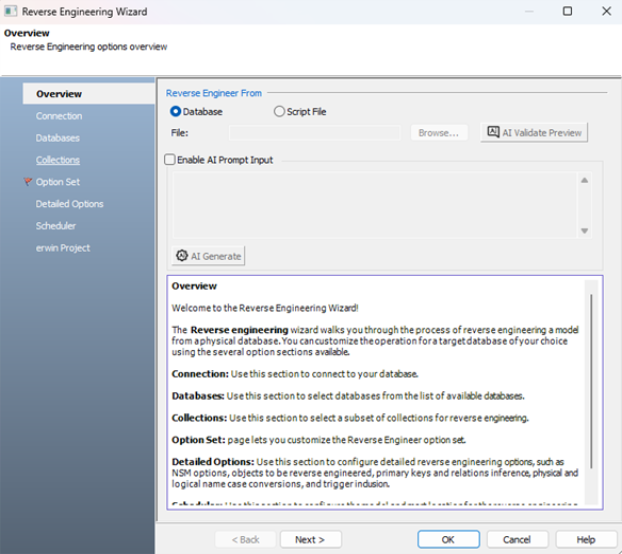Click the AI Generate gear icon
The width and height of the screenshot is (622, 554).
coord(182,256)
